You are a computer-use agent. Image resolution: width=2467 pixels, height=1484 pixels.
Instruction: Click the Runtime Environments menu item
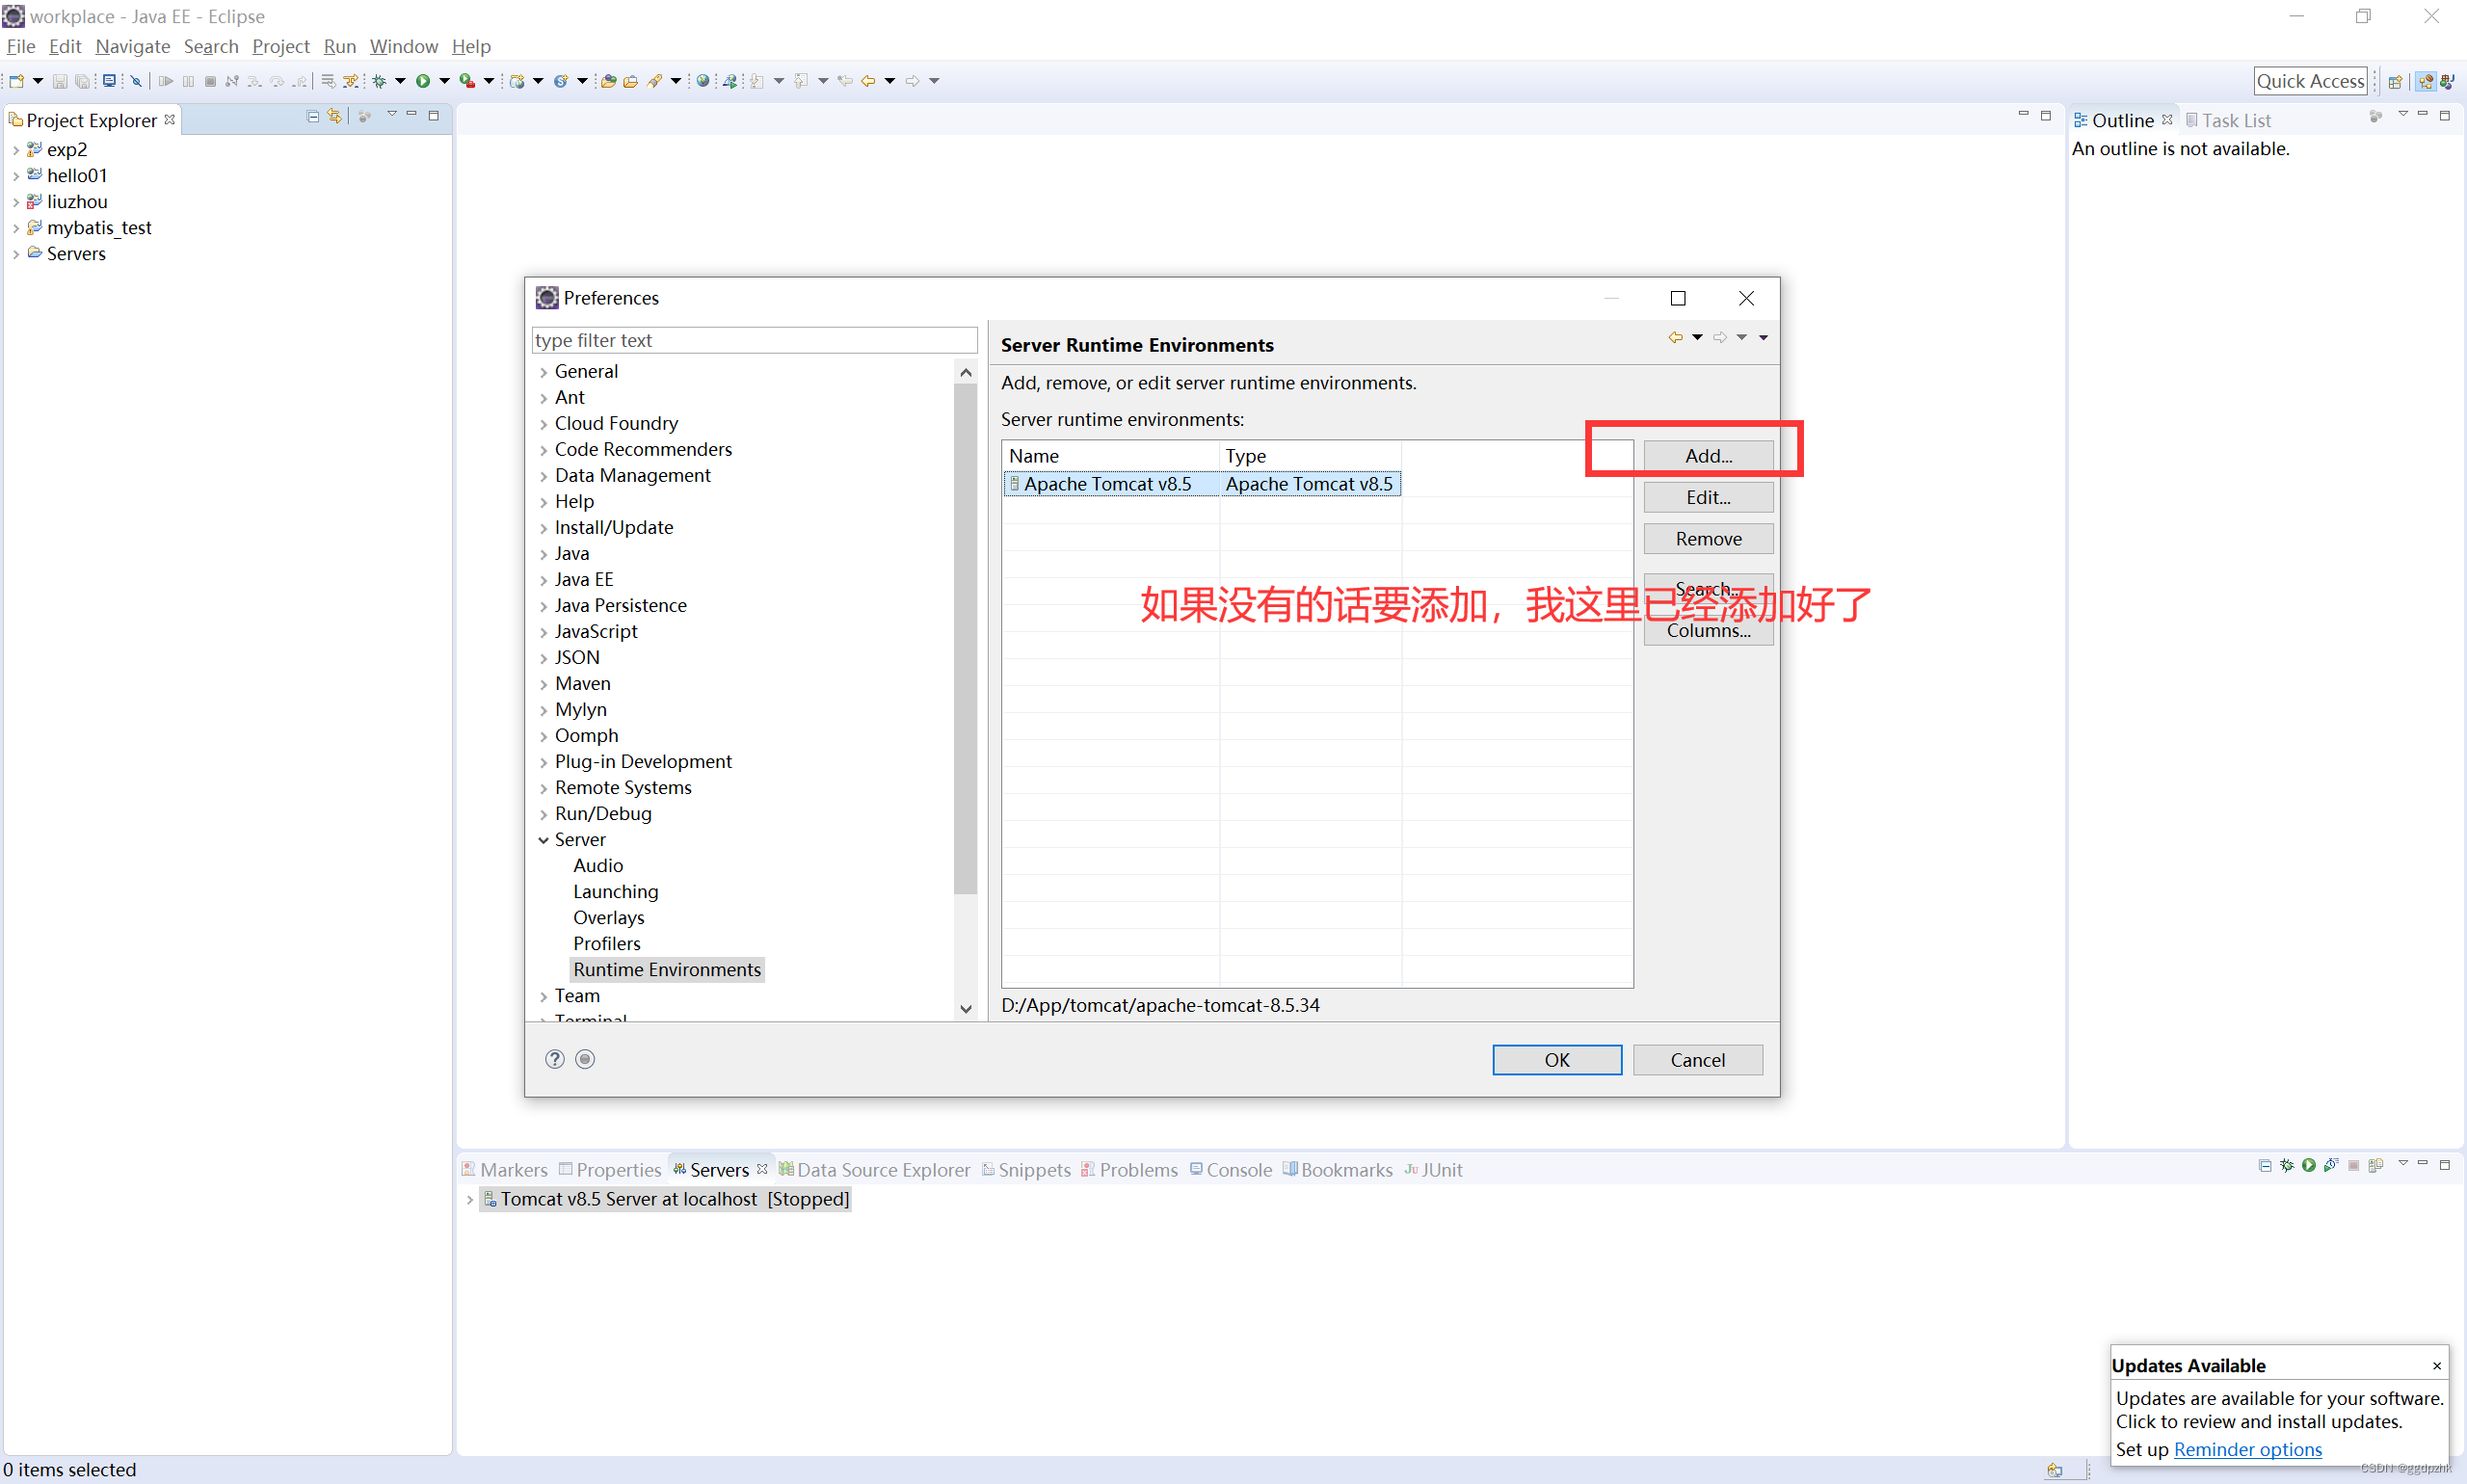point(666,967)
